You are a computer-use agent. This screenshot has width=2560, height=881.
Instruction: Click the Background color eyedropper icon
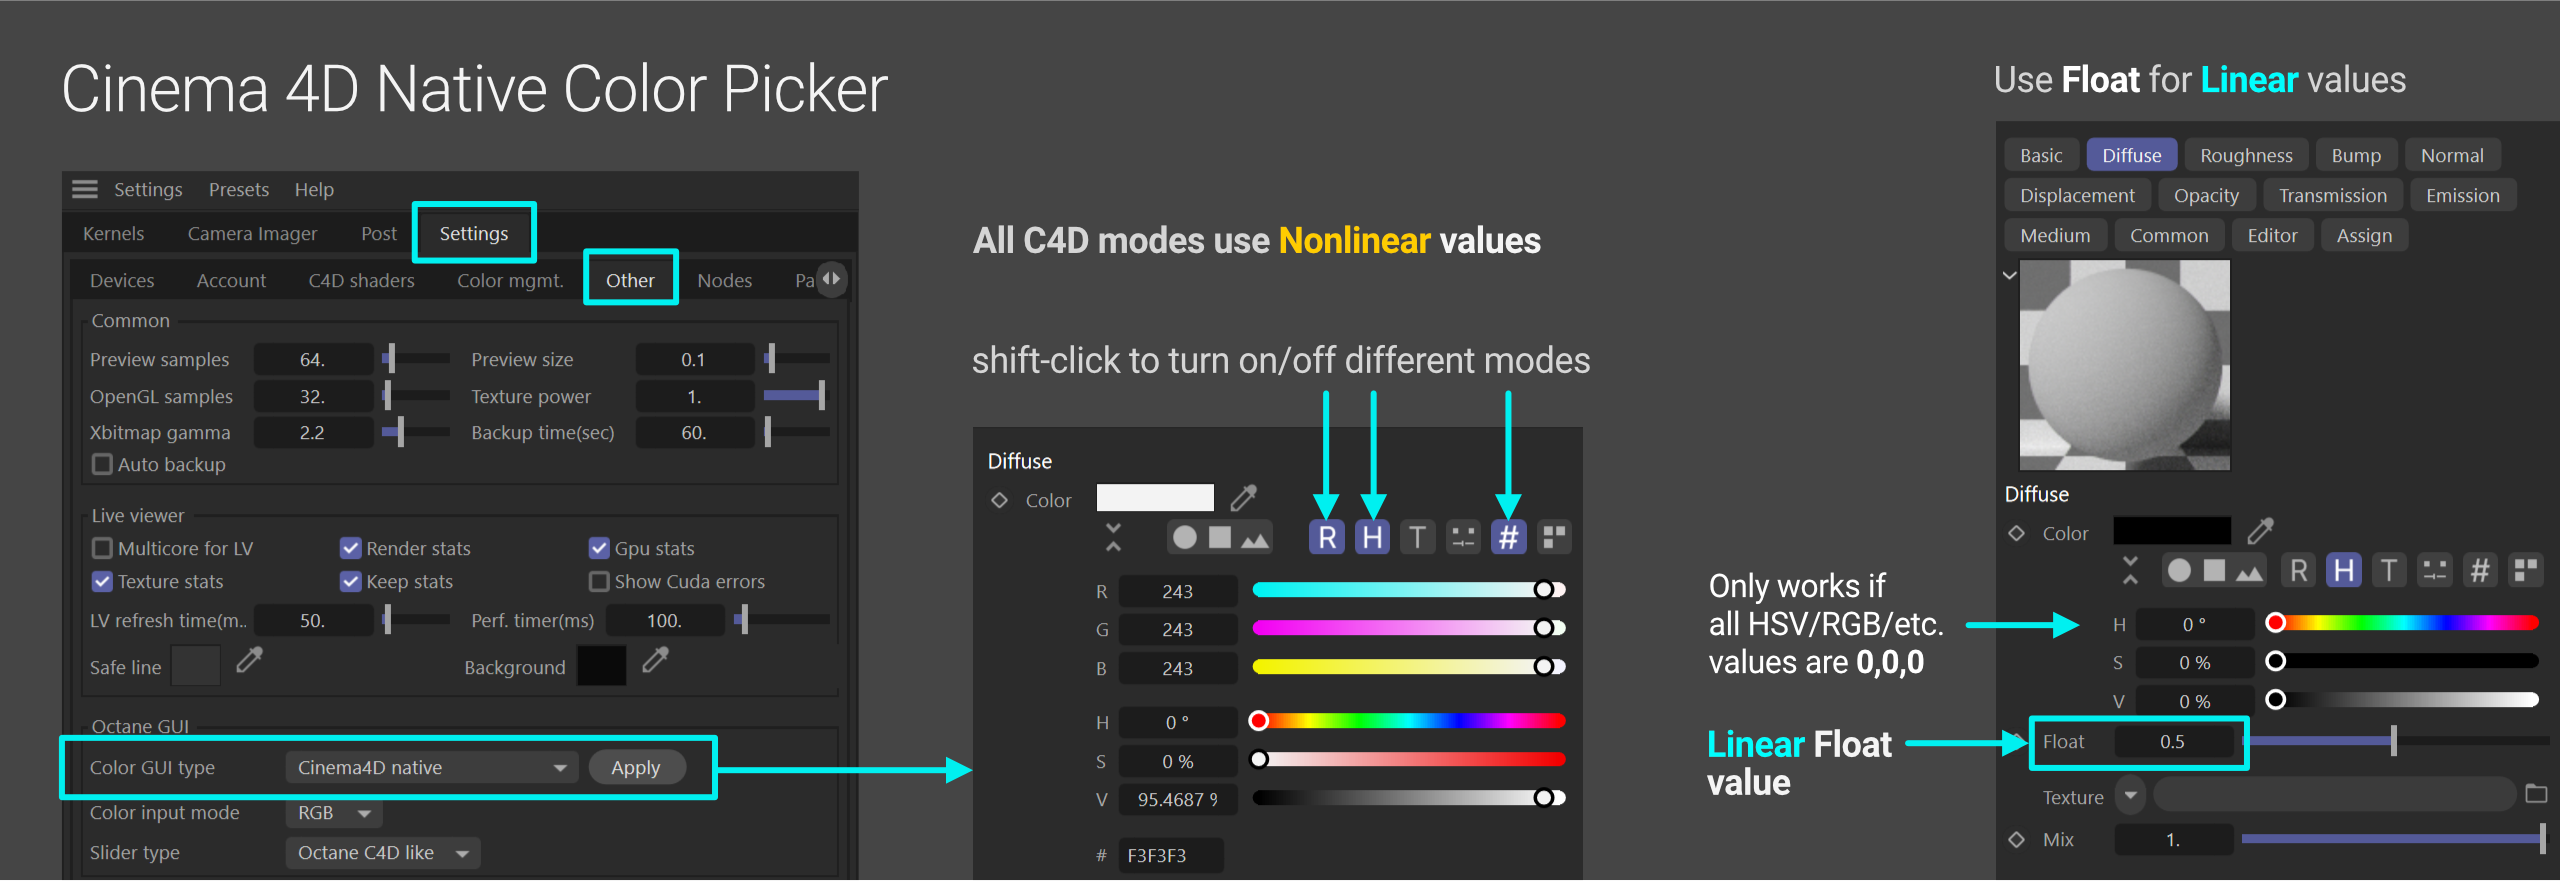655,660
